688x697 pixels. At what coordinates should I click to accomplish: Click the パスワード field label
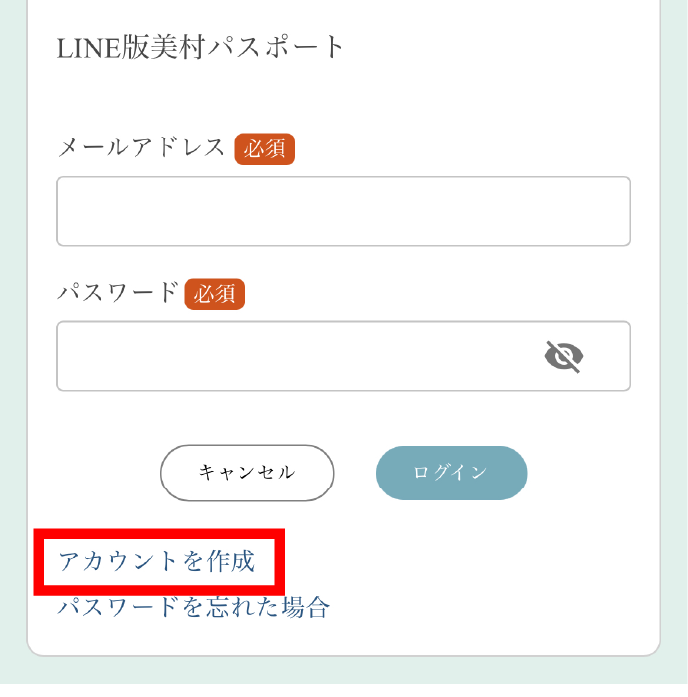click(117, 293)
